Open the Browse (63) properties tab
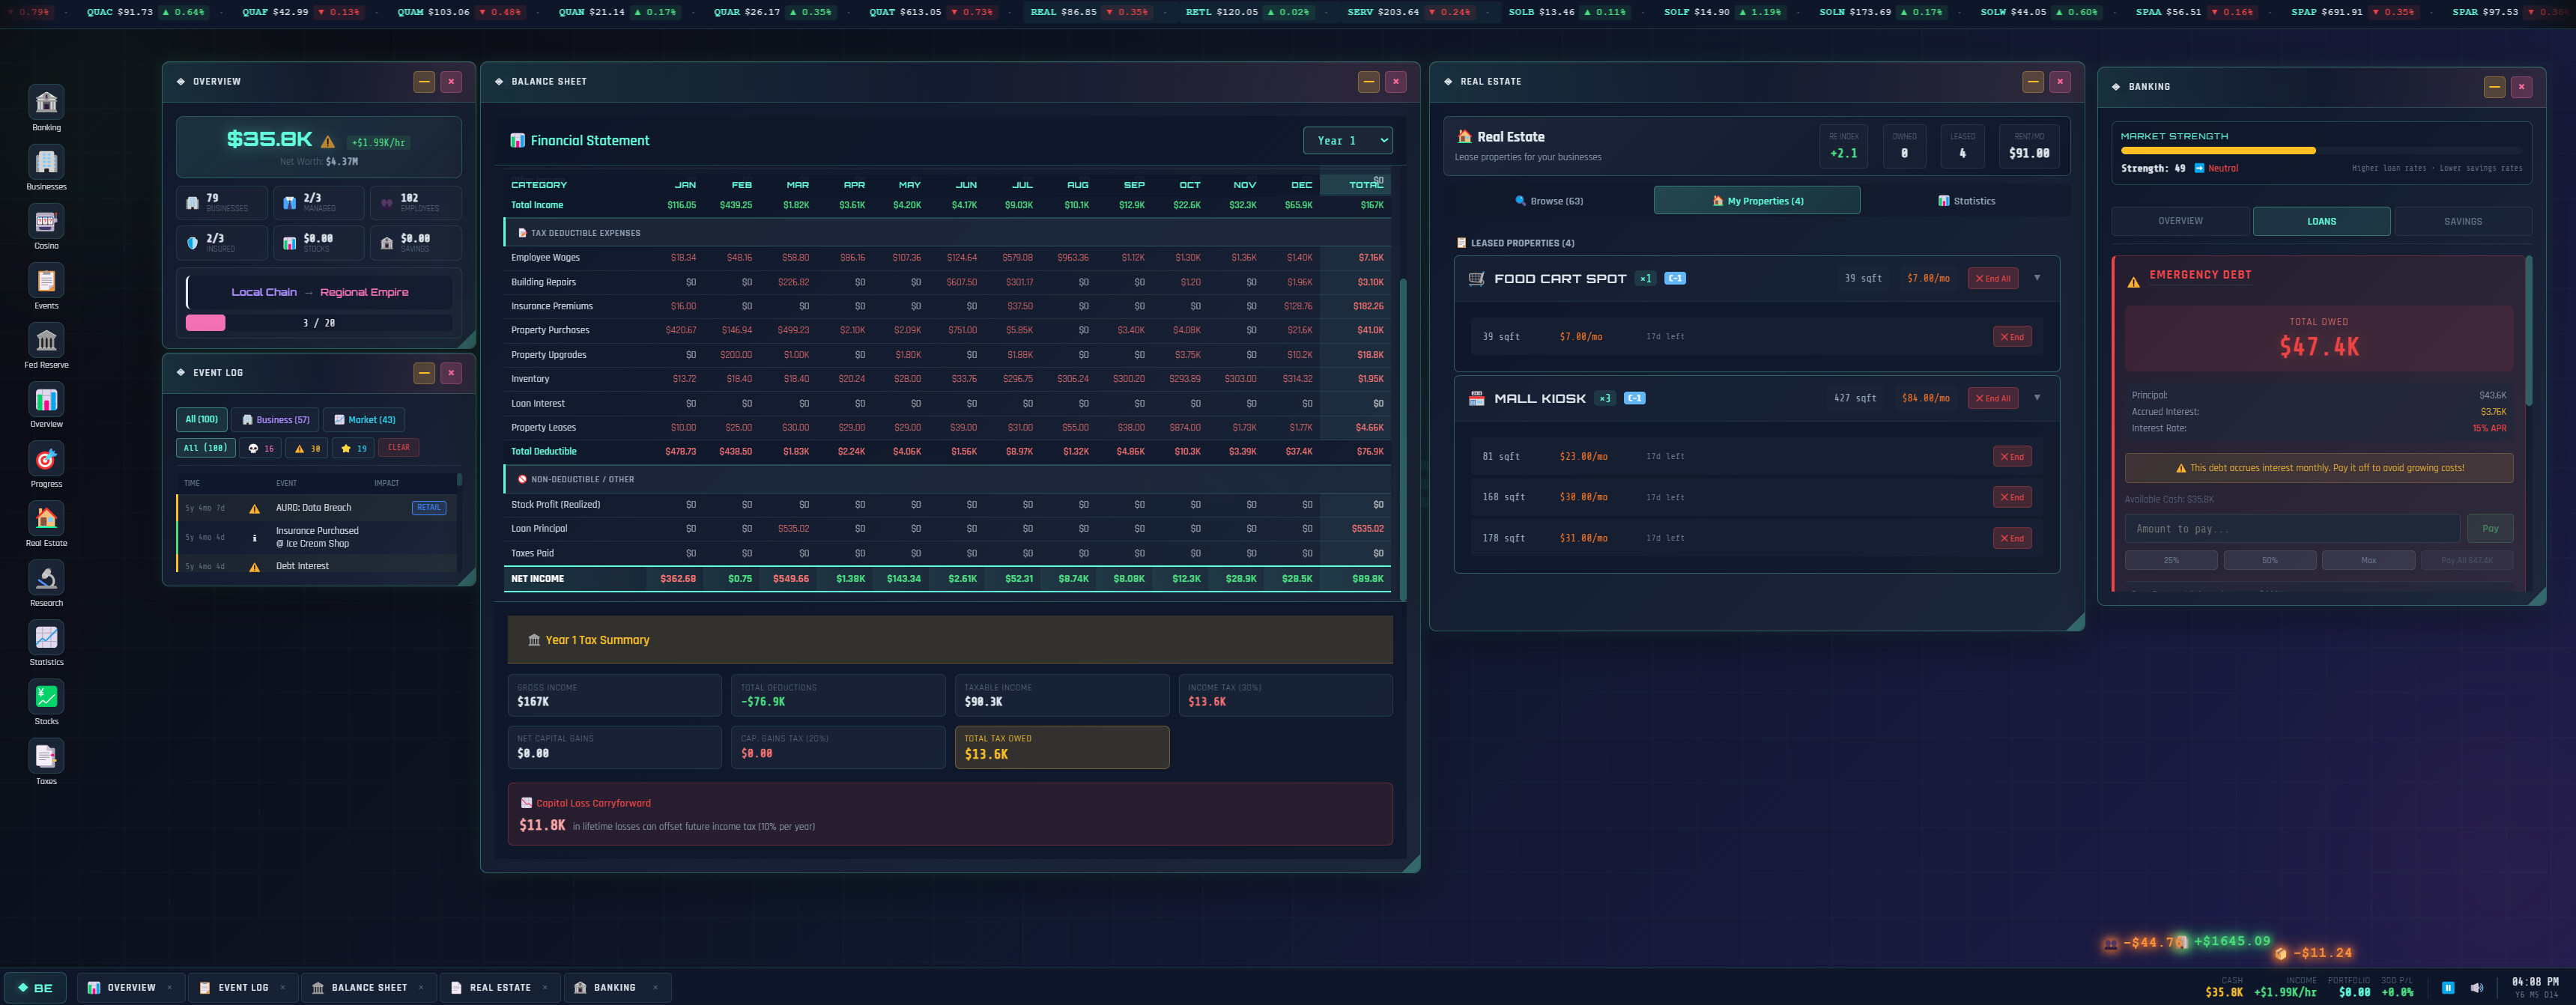2576x1005 pixels. pos(1548,200)
